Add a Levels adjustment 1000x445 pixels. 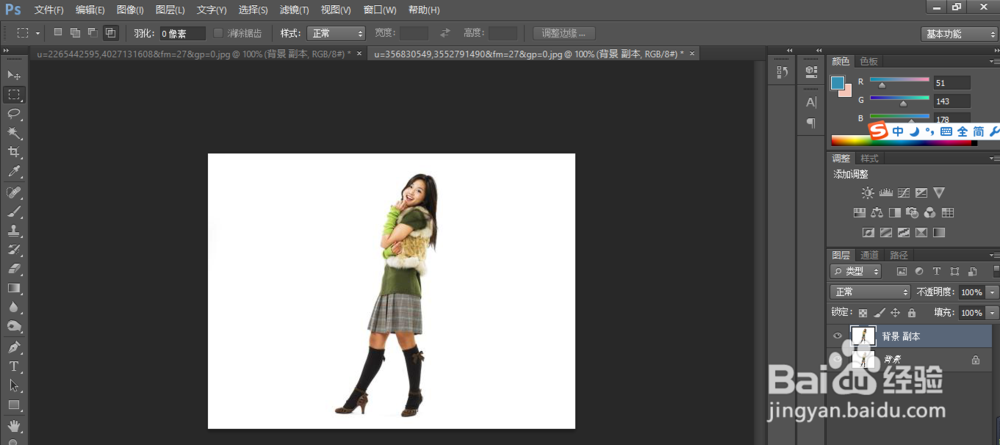coord(885,193)
